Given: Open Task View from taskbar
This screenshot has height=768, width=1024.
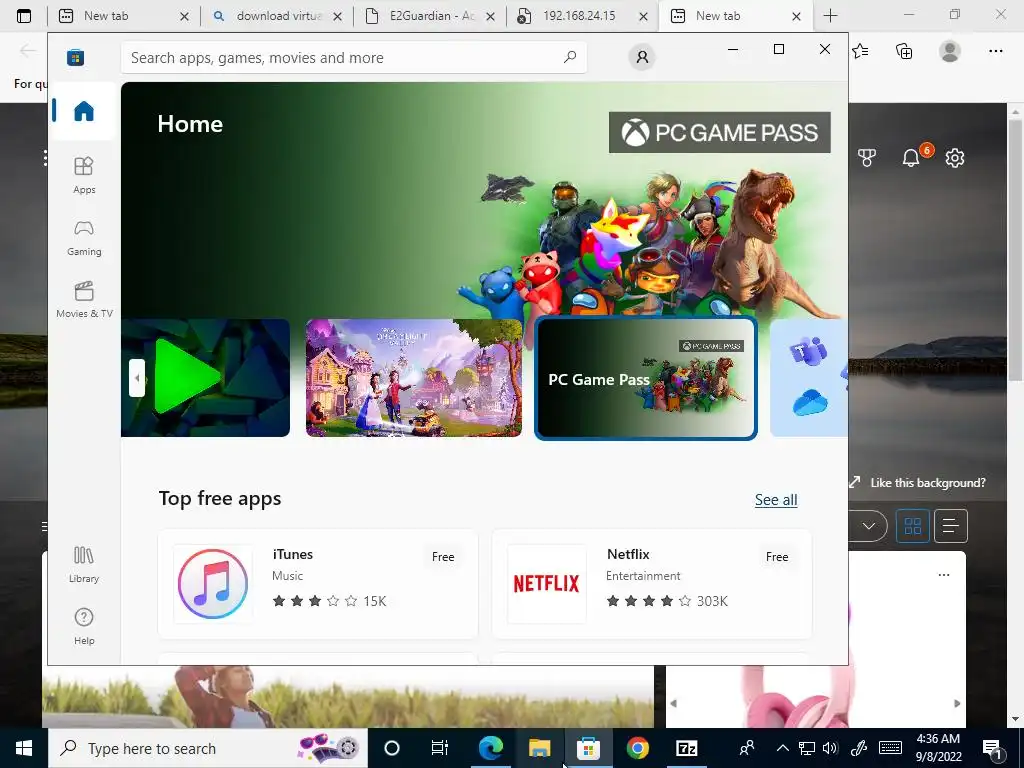Looking at the screenshot, I should coord(440,748).
